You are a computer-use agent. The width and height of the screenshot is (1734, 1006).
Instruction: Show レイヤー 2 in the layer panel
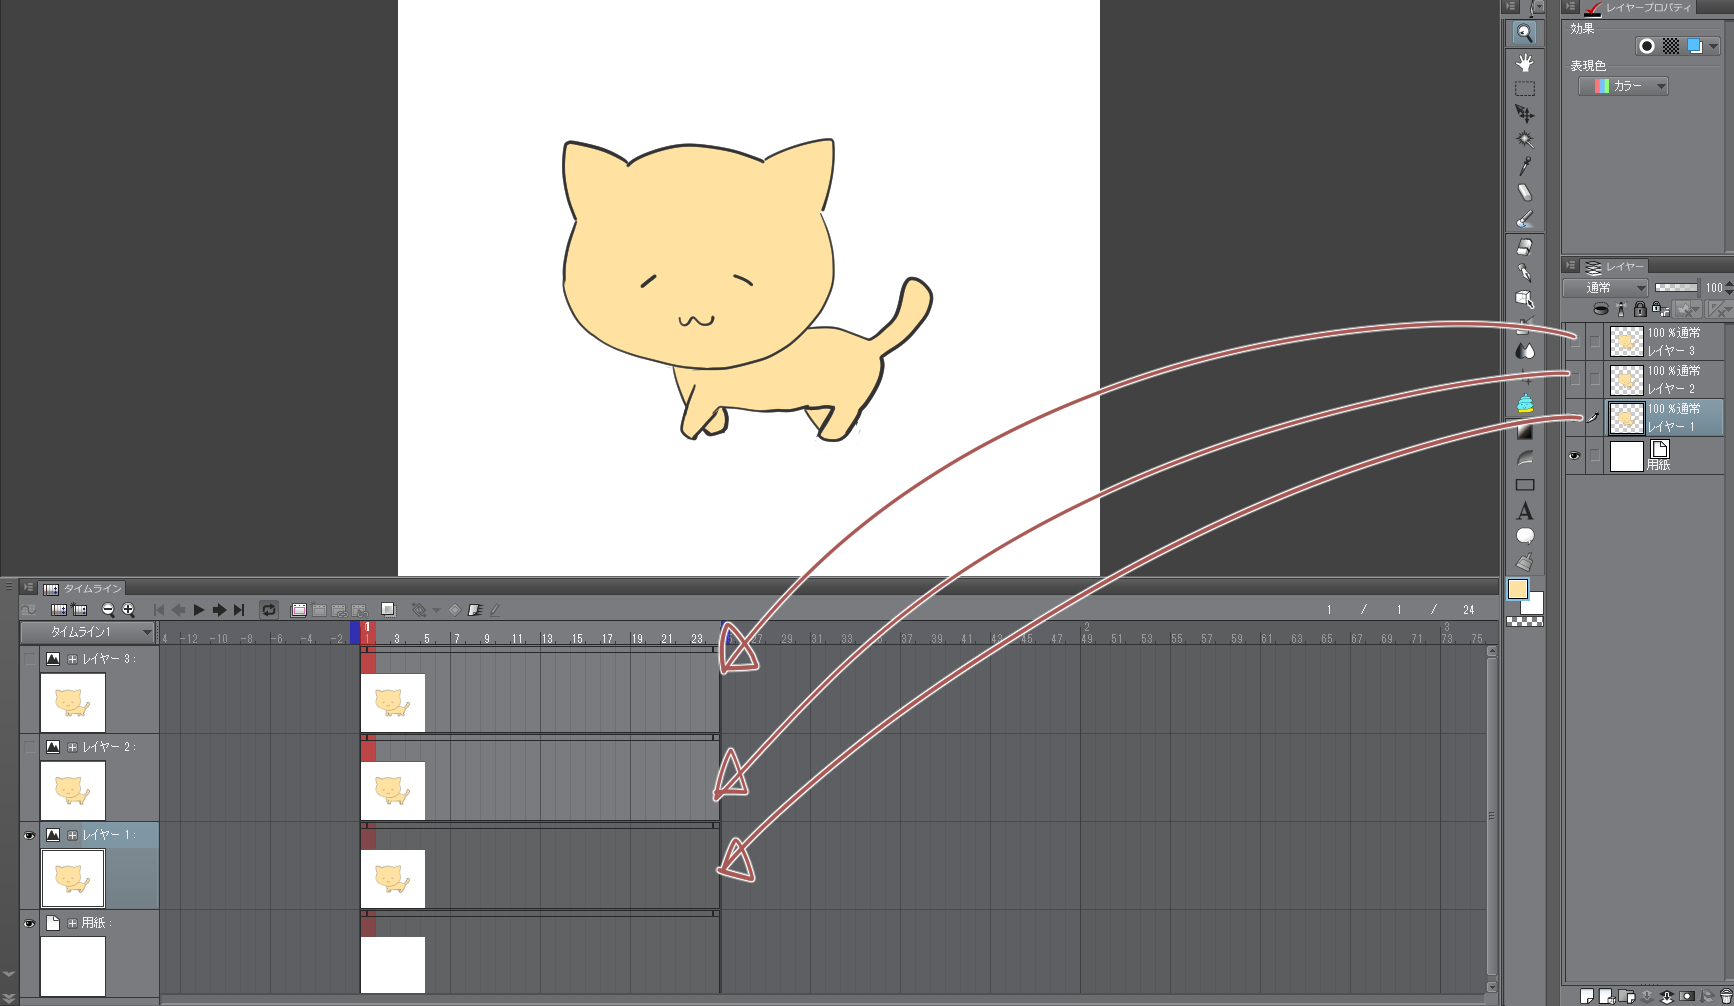1575,380
